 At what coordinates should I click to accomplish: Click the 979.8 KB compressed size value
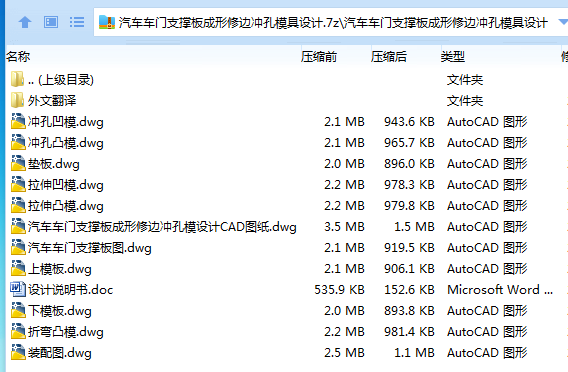pos(409,206)
